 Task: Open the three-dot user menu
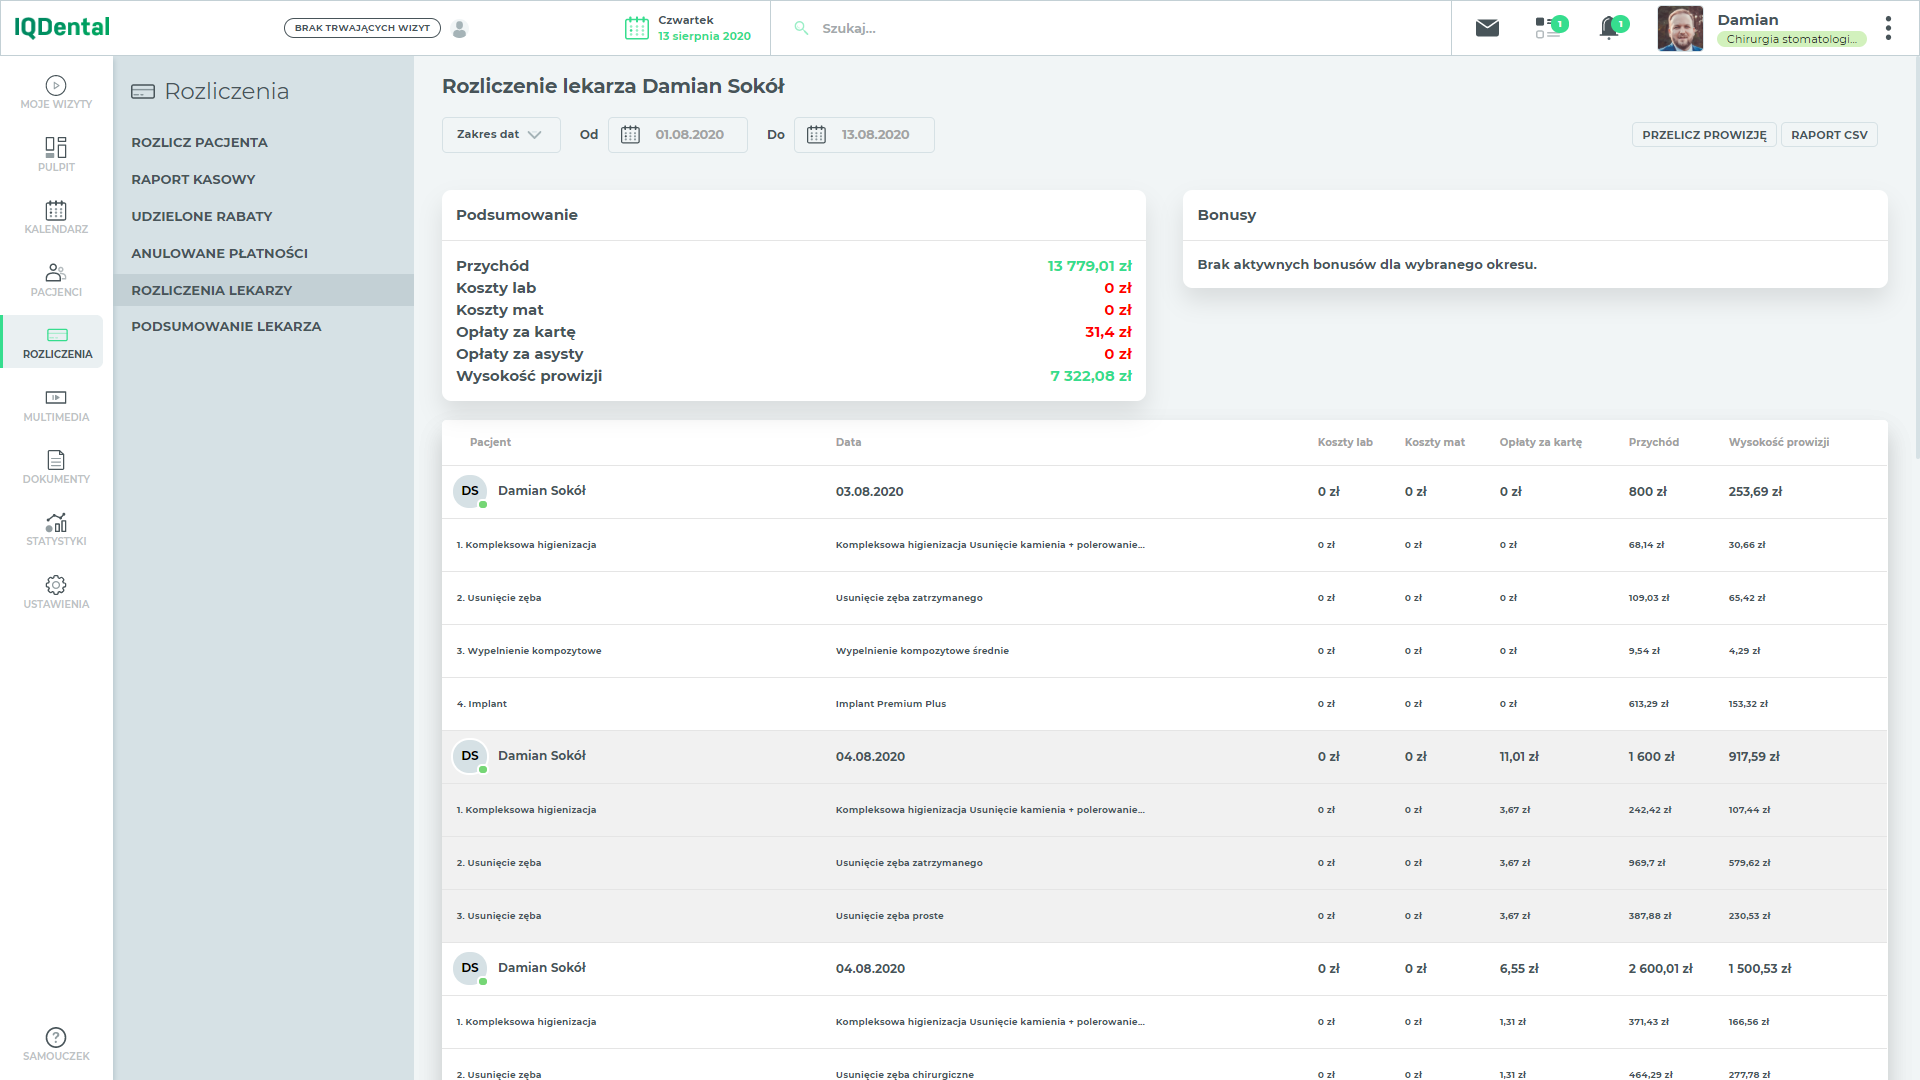(x=1888, y=28)
